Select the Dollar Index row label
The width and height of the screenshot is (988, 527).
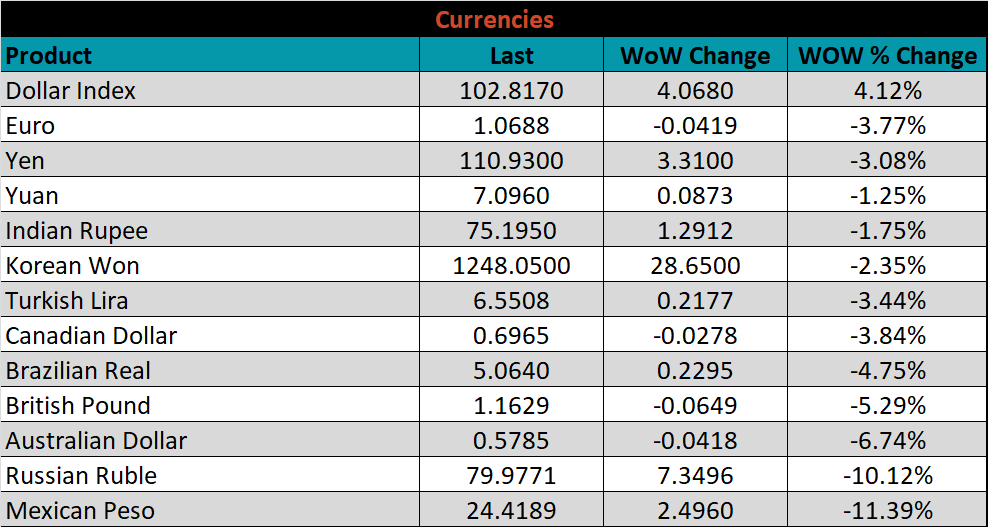pyautogui.click(x=71, y=91)
